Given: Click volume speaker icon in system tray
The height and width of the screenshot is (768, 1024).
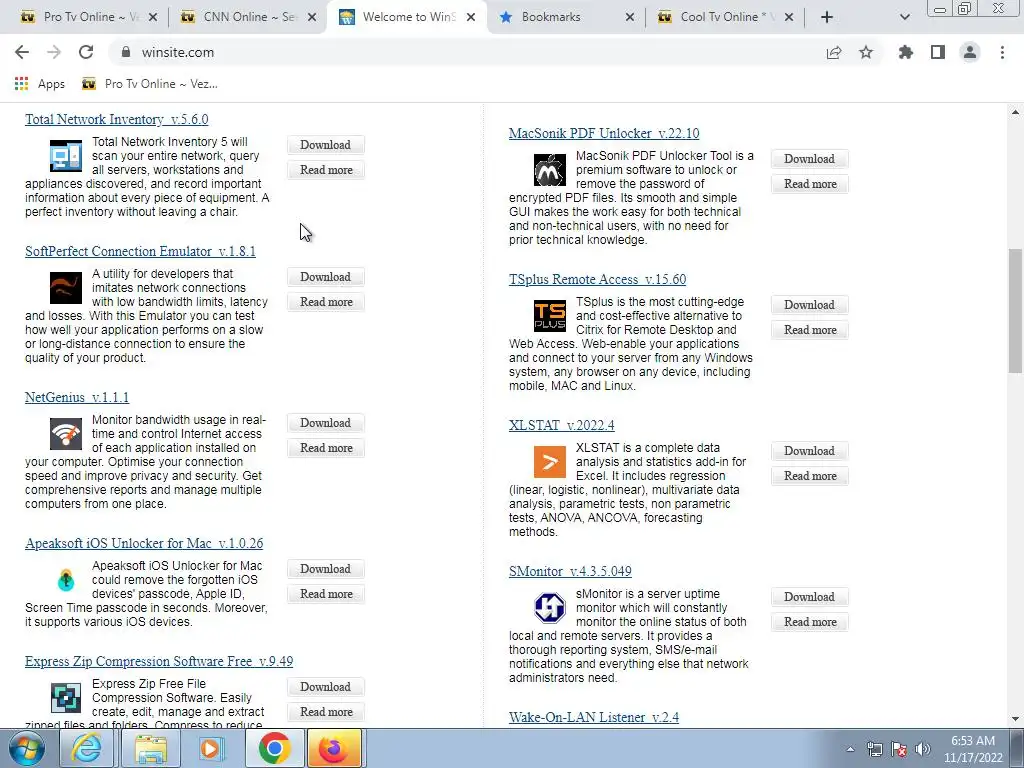Looking at the screenshot, I should coord(923,749).
